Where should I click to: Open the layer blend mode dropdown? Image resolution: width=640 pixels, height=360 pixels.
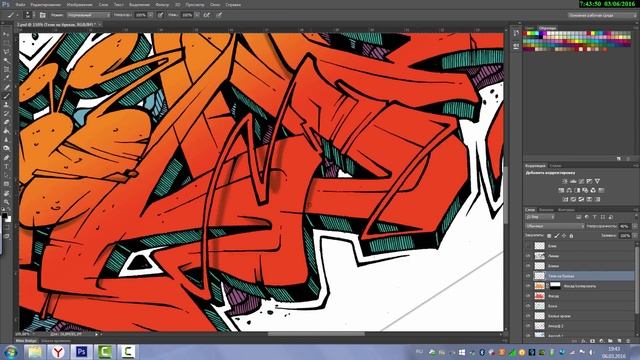pos(555,226)
